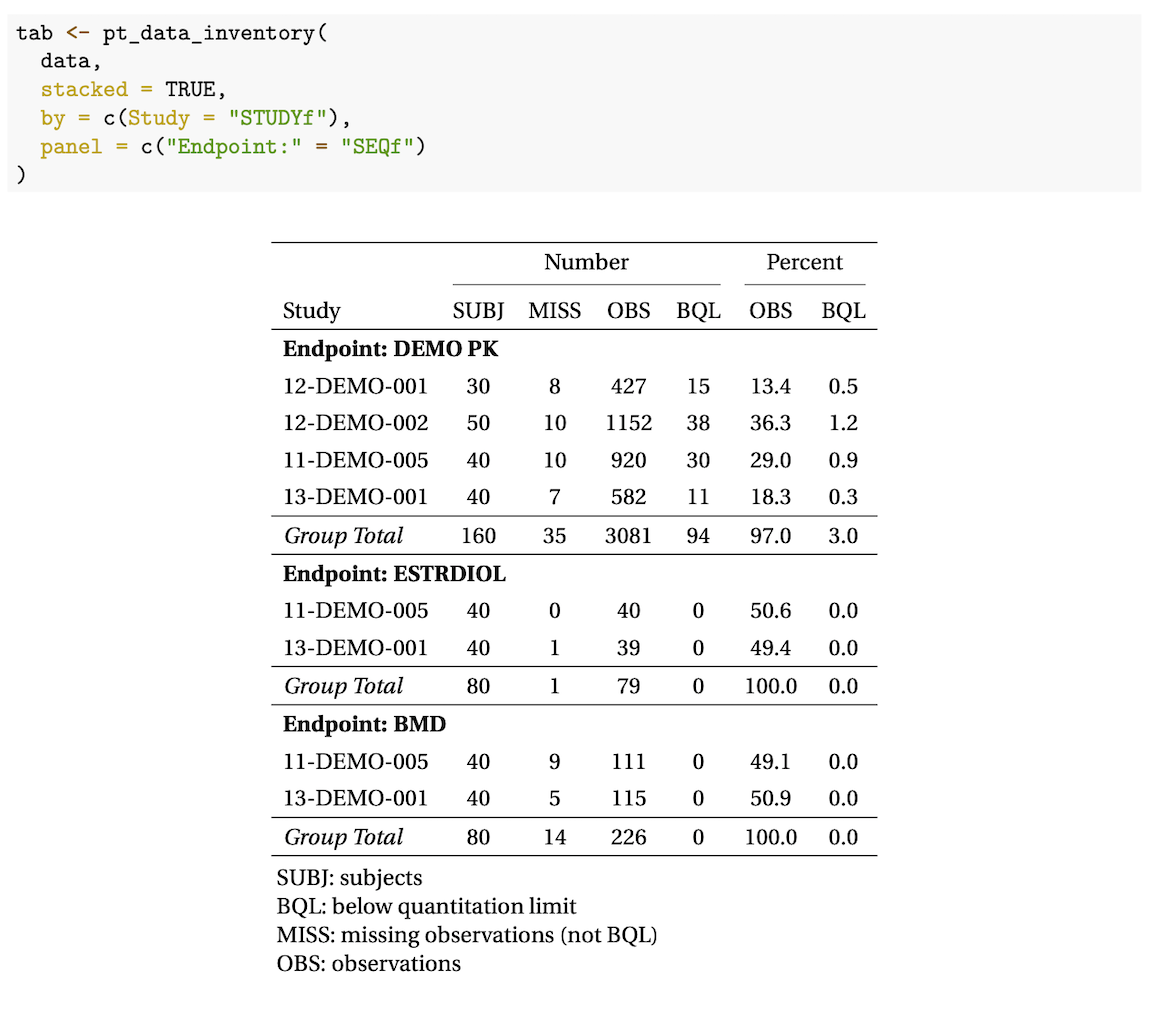Click the "BQL: below quantitation limit" footnote
The height and width of the screenshot is (1010, 1152).
(426, 907)
